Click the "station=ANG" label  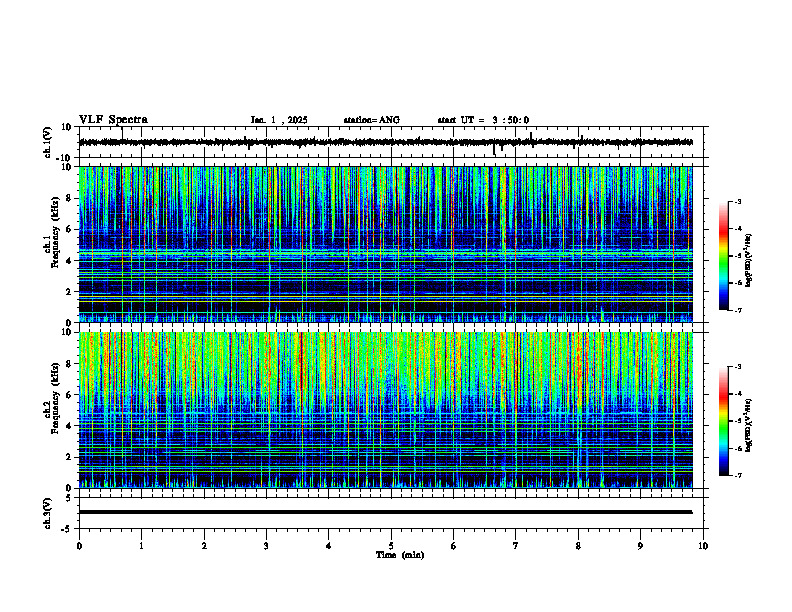tap(371, 120)
